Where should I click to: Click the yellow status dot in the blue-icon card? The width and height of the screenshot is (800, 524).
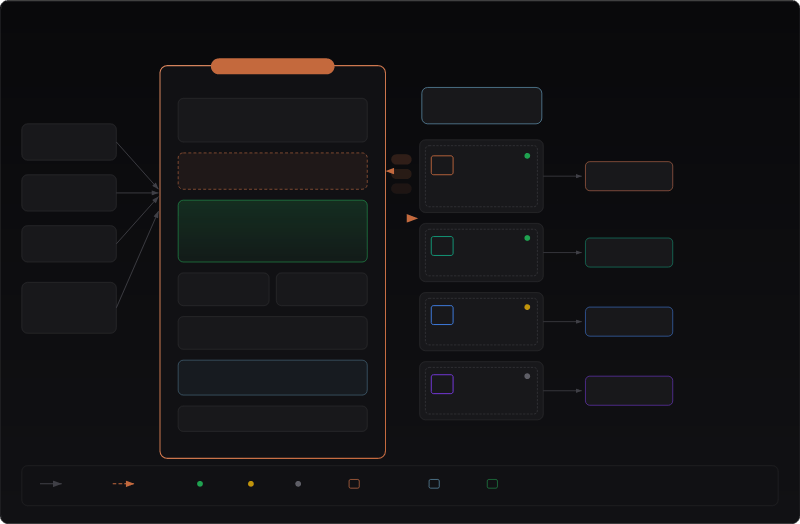[x=527, y=307]
